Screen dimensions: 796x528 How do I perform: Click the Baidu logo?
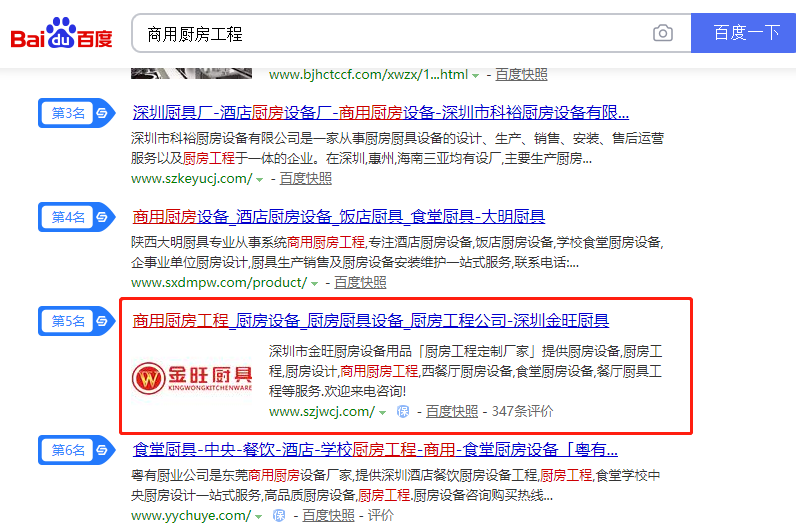click(61, 33)
